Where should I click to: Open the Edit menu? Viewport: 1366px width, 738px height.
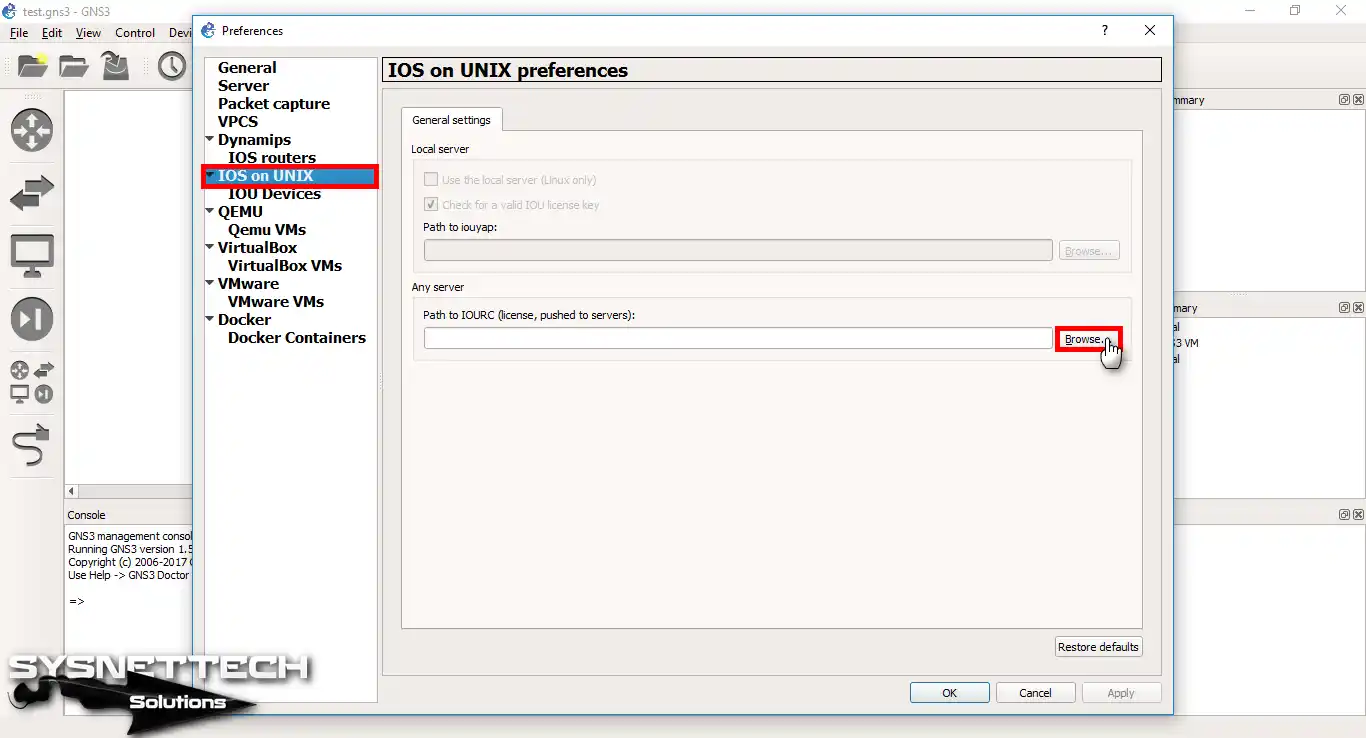(52, 33)
